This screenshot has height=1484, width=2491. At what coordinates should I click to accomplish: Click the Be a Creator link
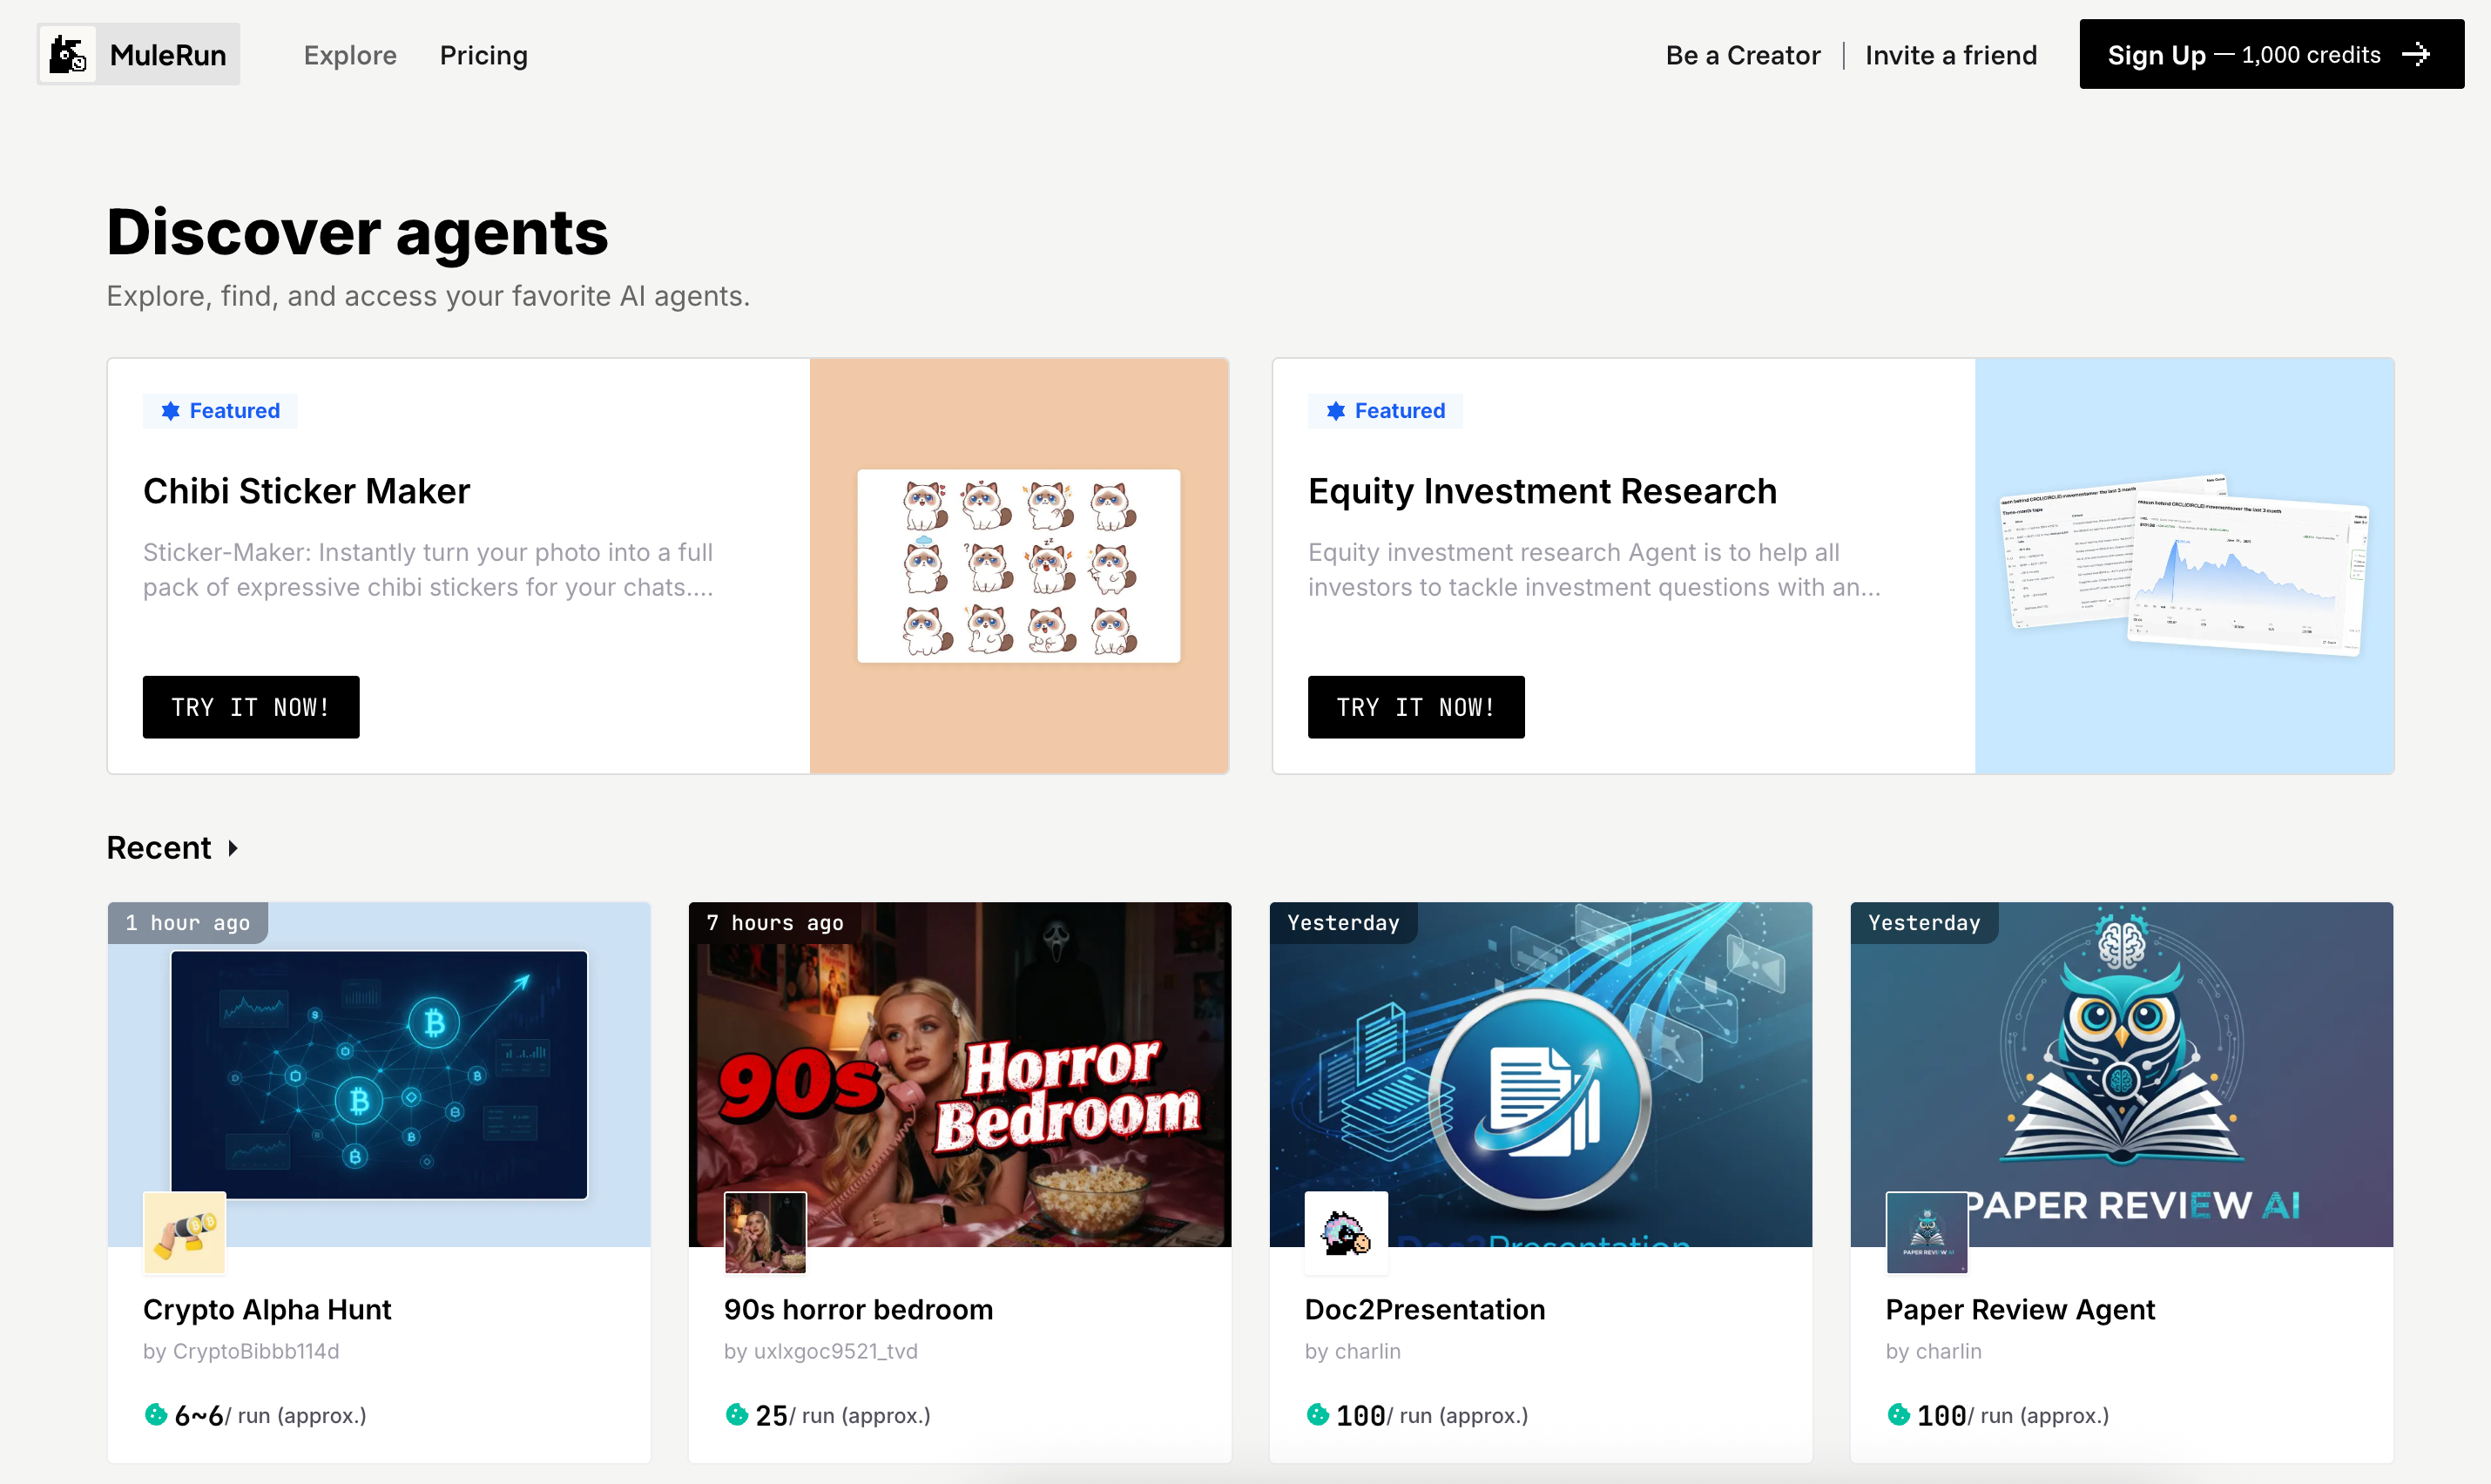click(x=1742, y=55)
